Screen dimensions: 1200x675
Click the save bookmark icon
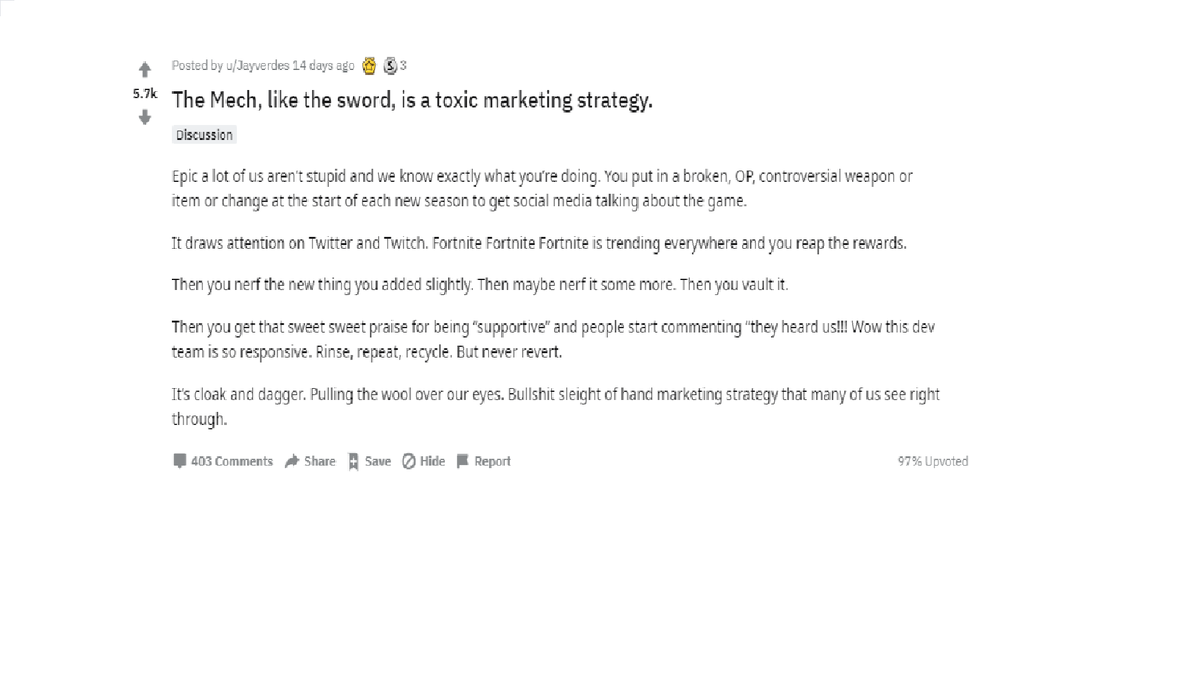(x=353, y=461)
